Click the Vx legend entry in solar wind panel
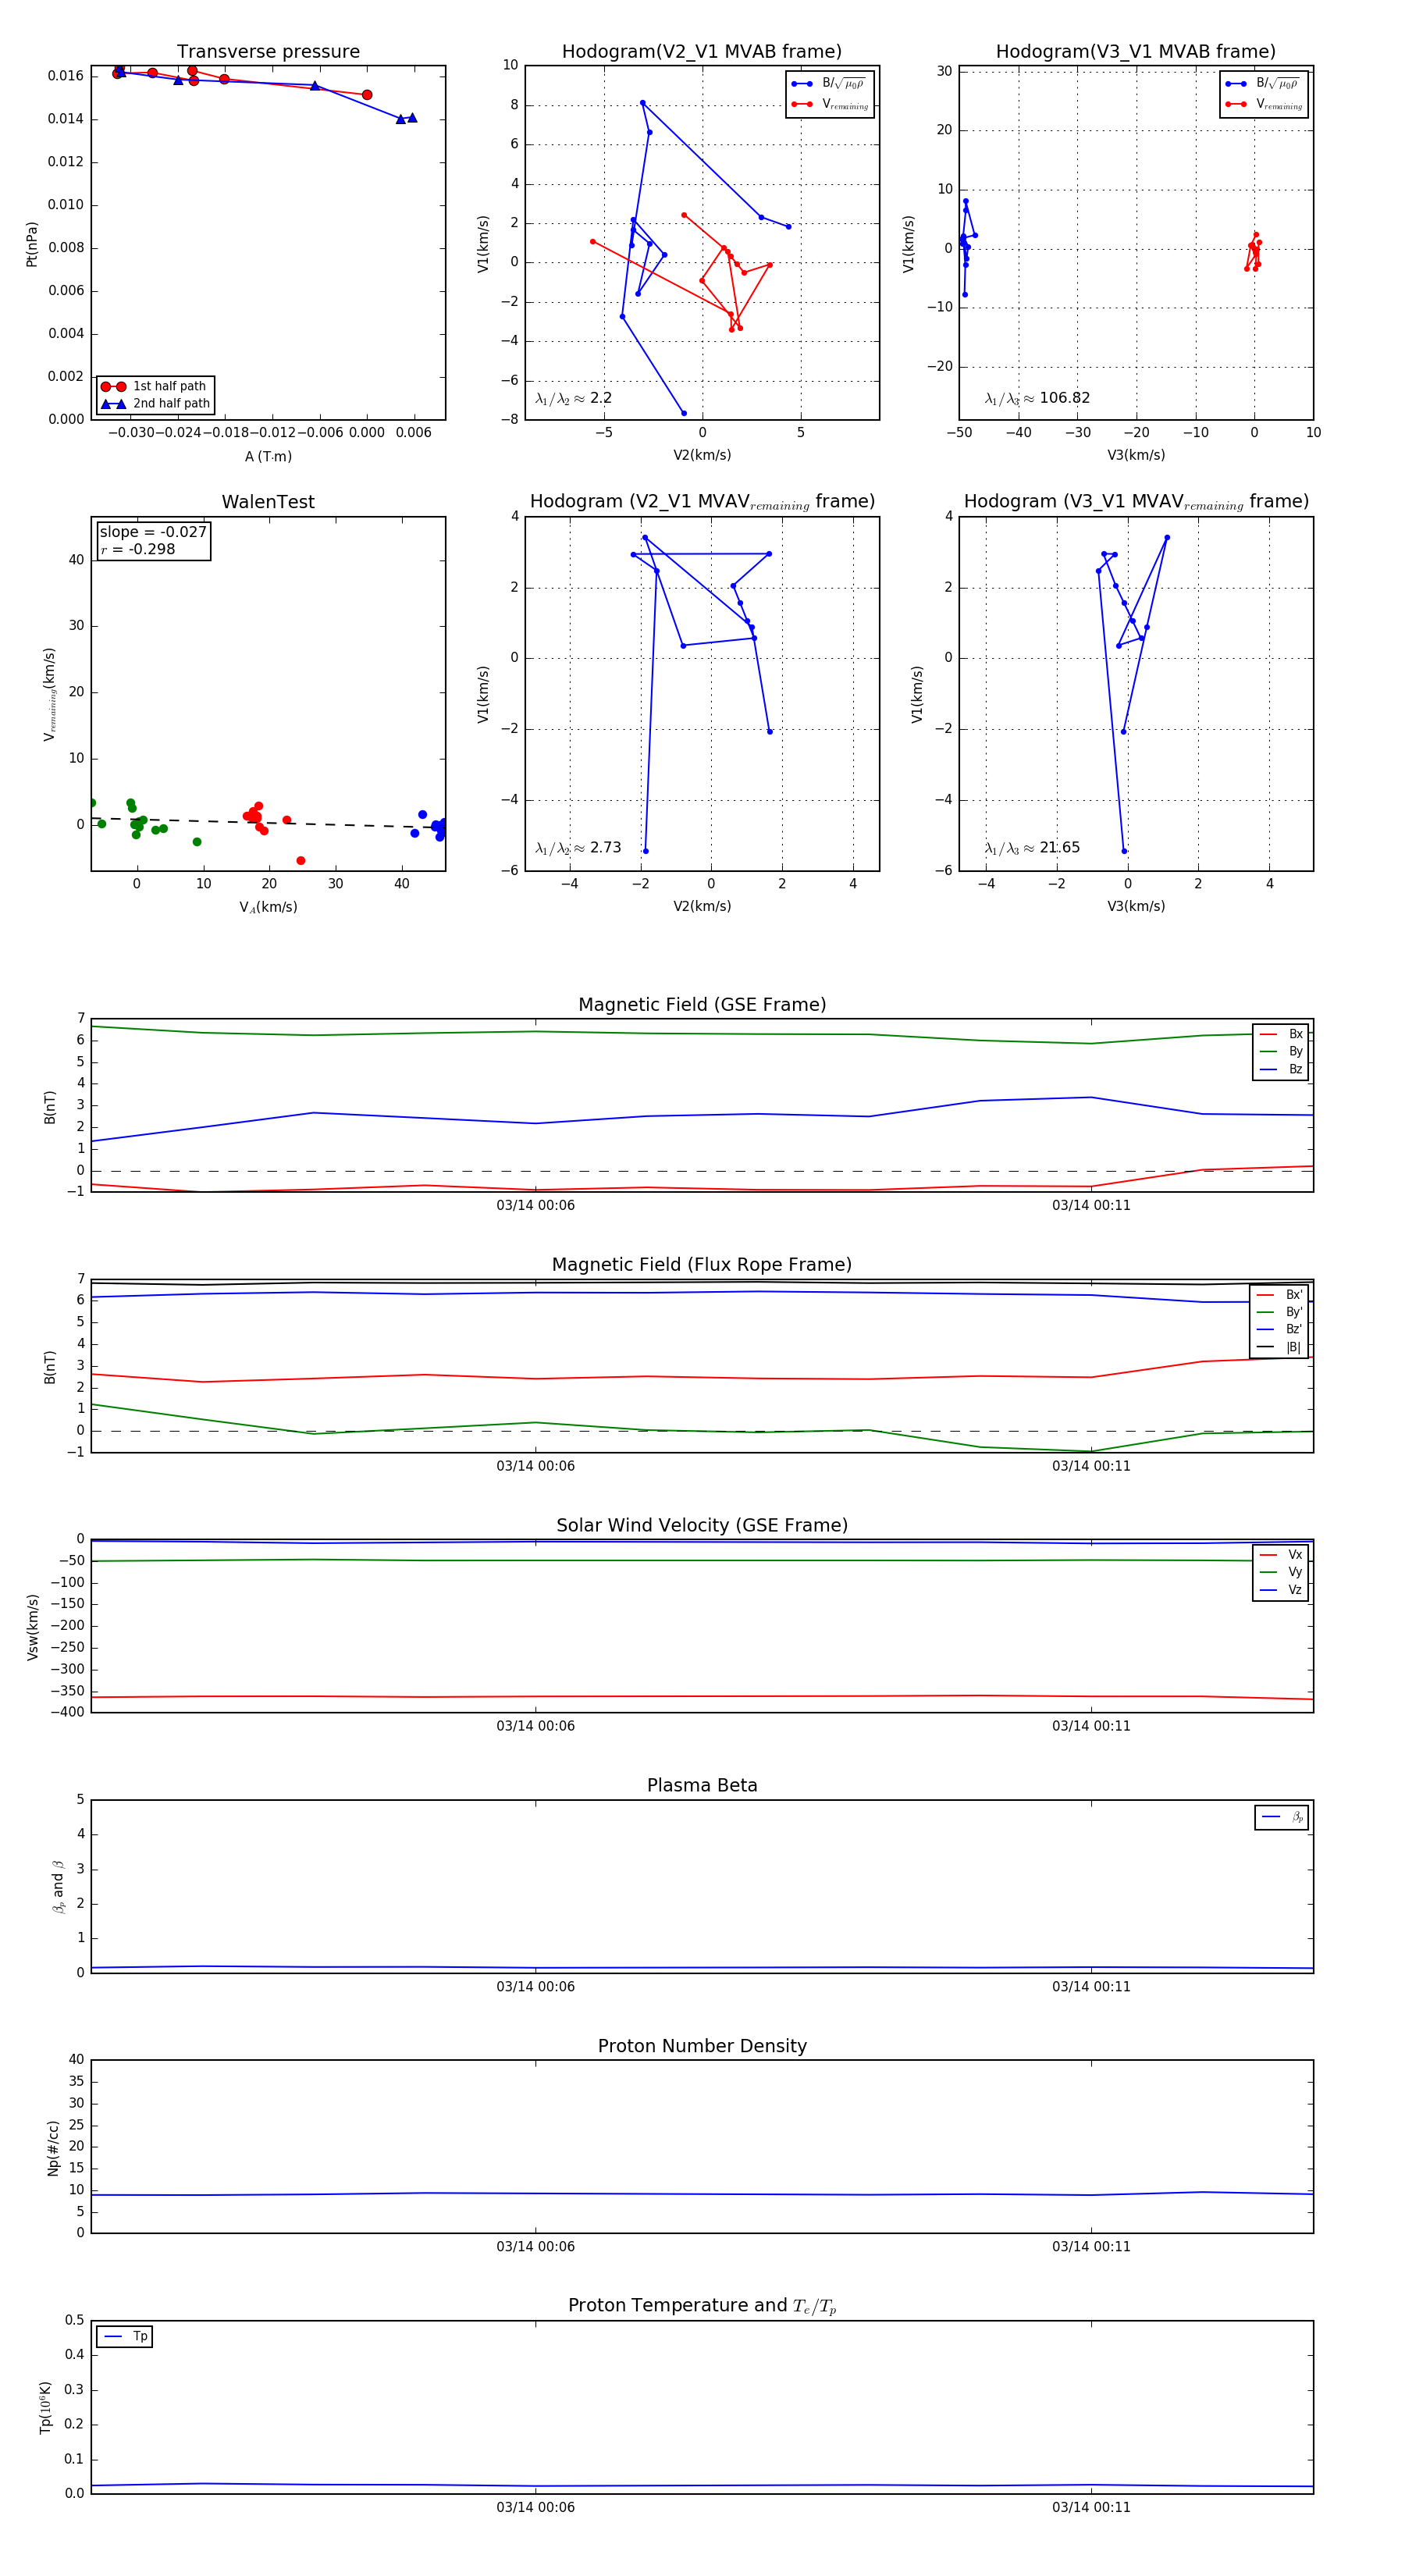Viewport: 1405px width, 2576px height. click(1281, 1555)
